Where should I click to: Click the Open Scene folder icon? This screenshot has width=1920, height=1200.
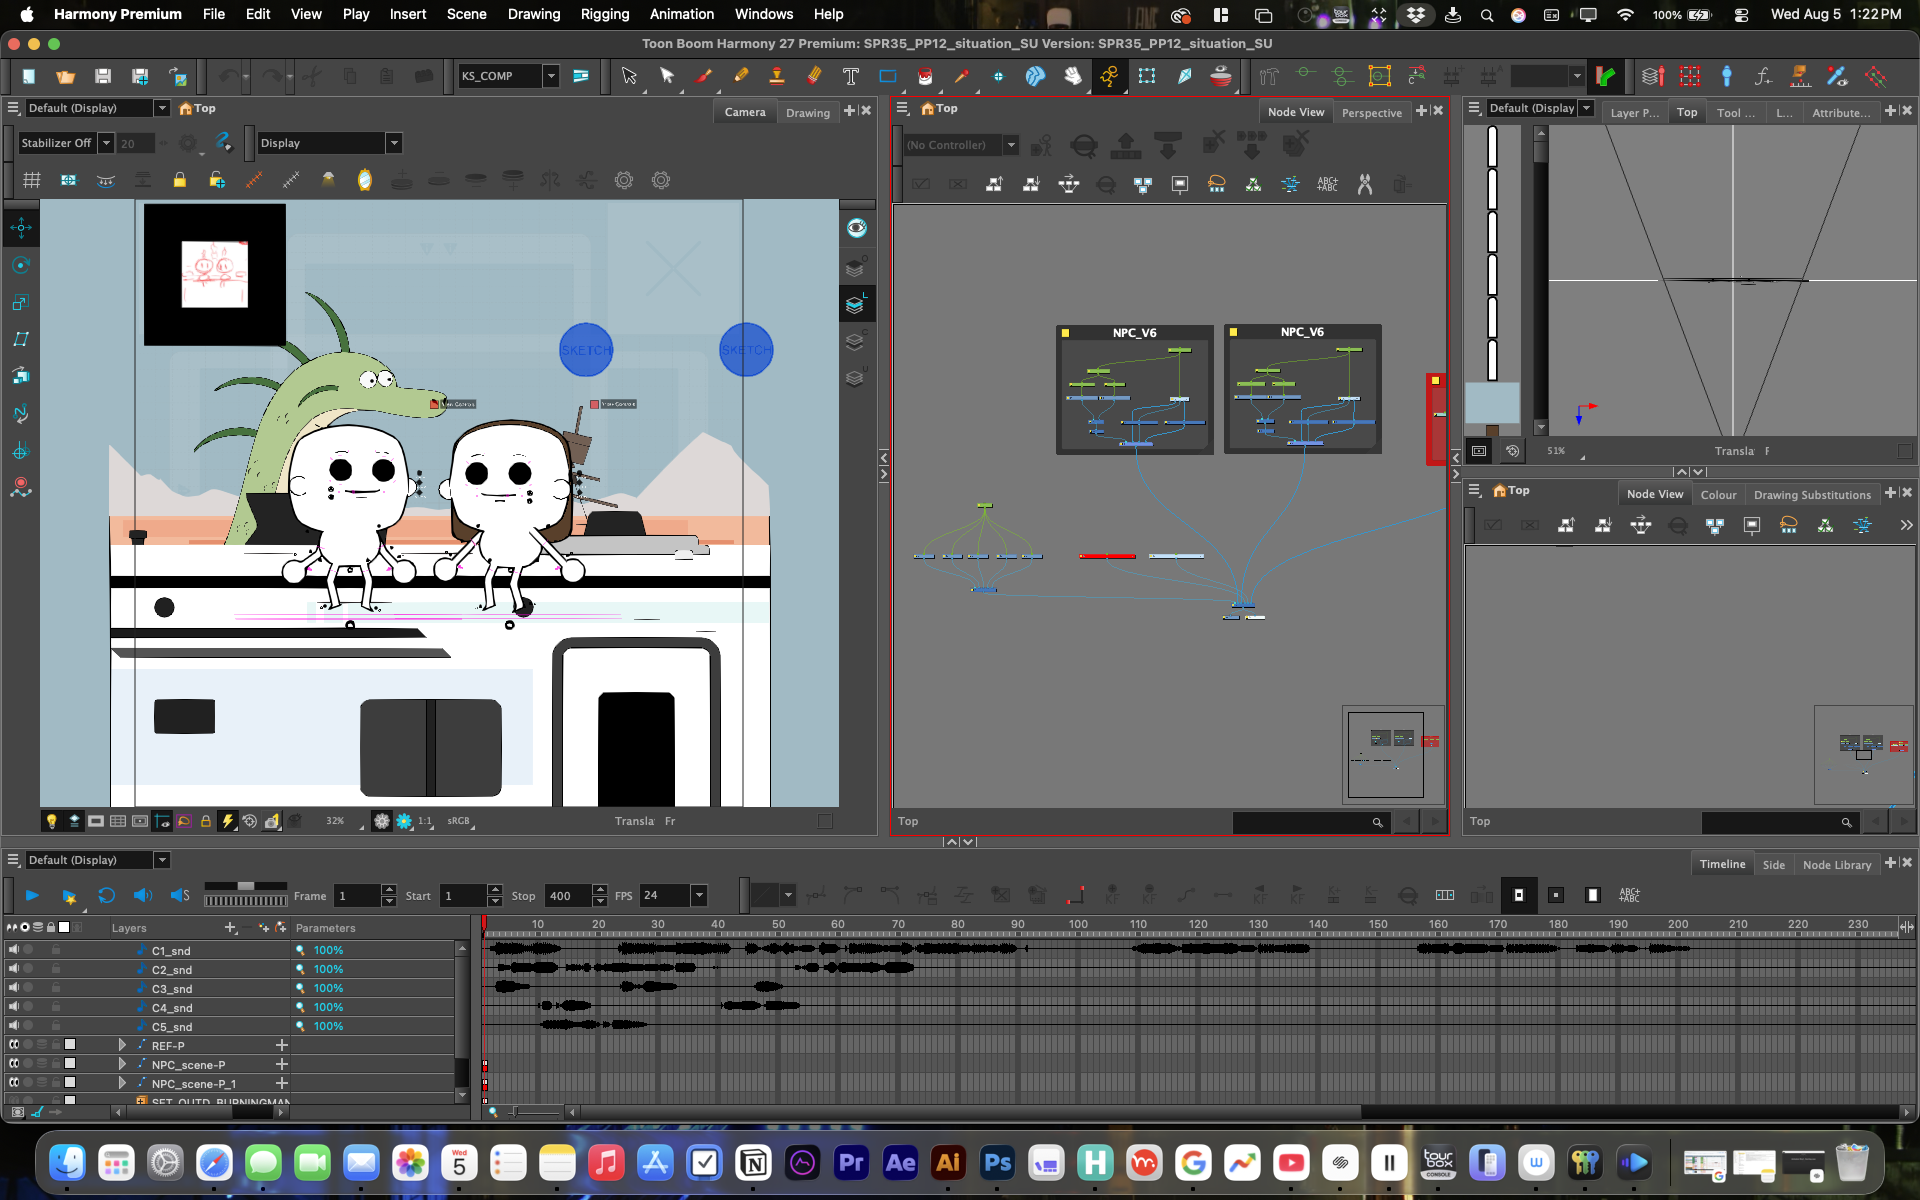tap(66, 76)
